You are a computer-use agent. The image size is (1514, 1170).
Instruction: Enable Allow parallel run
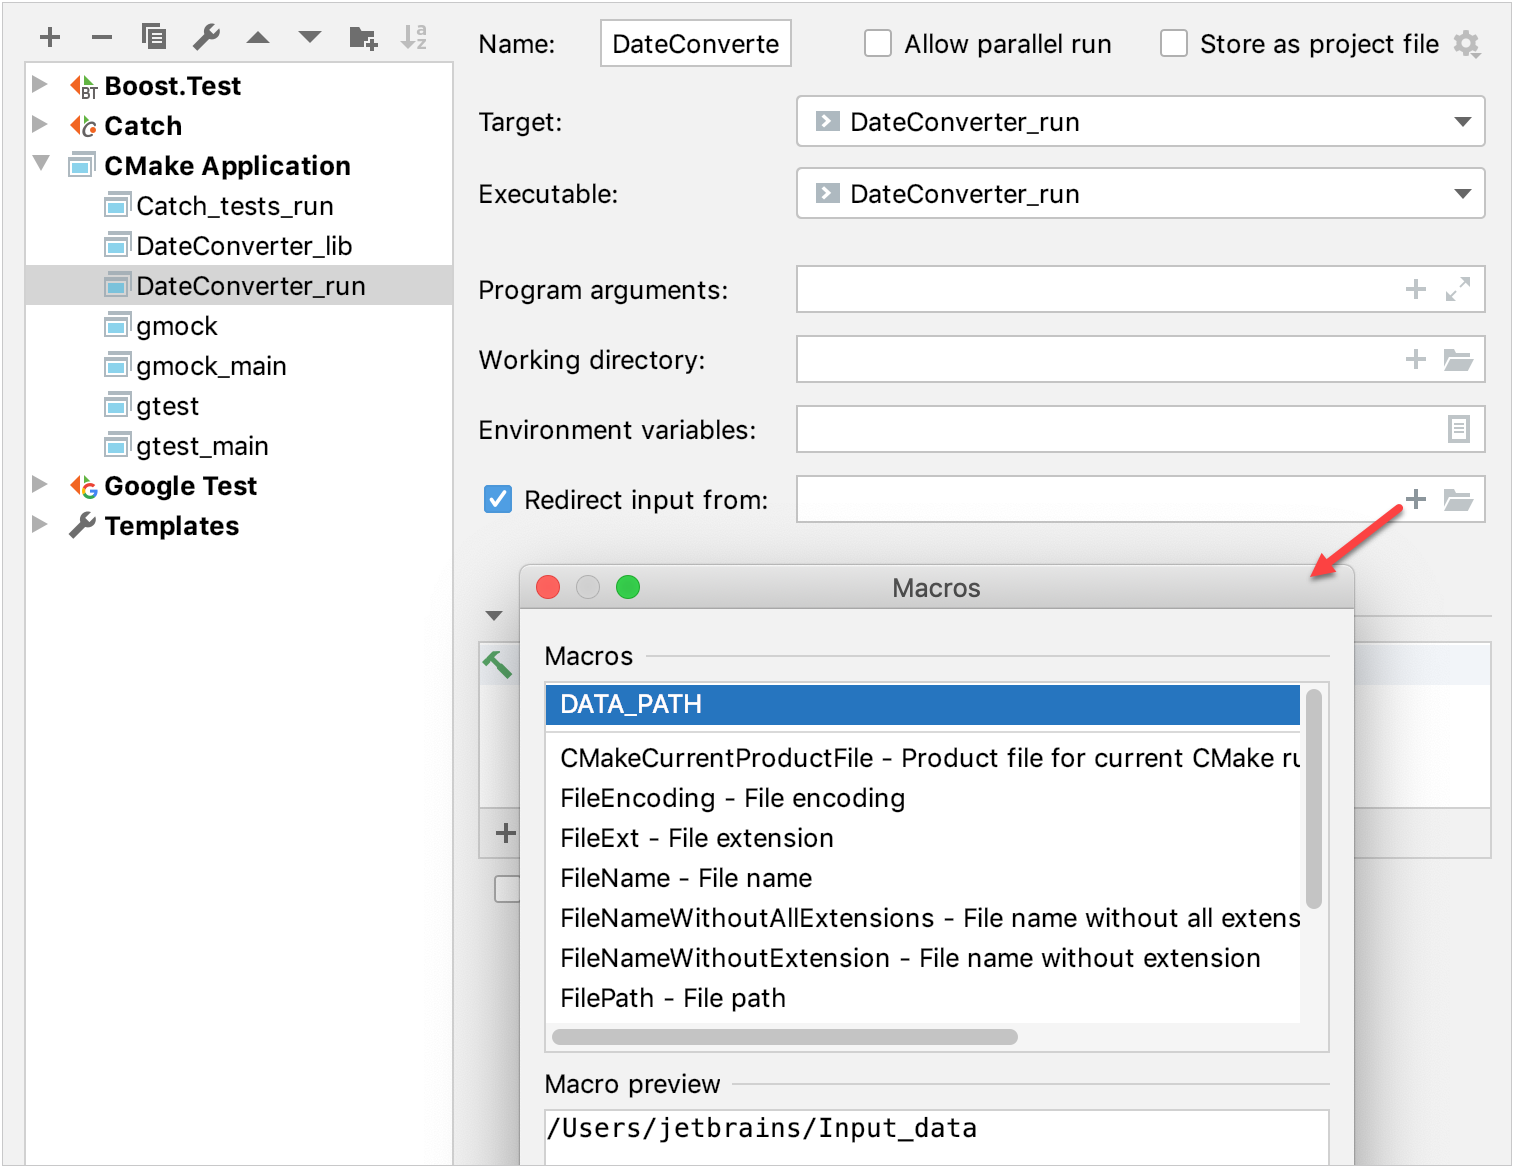[877, 43]
